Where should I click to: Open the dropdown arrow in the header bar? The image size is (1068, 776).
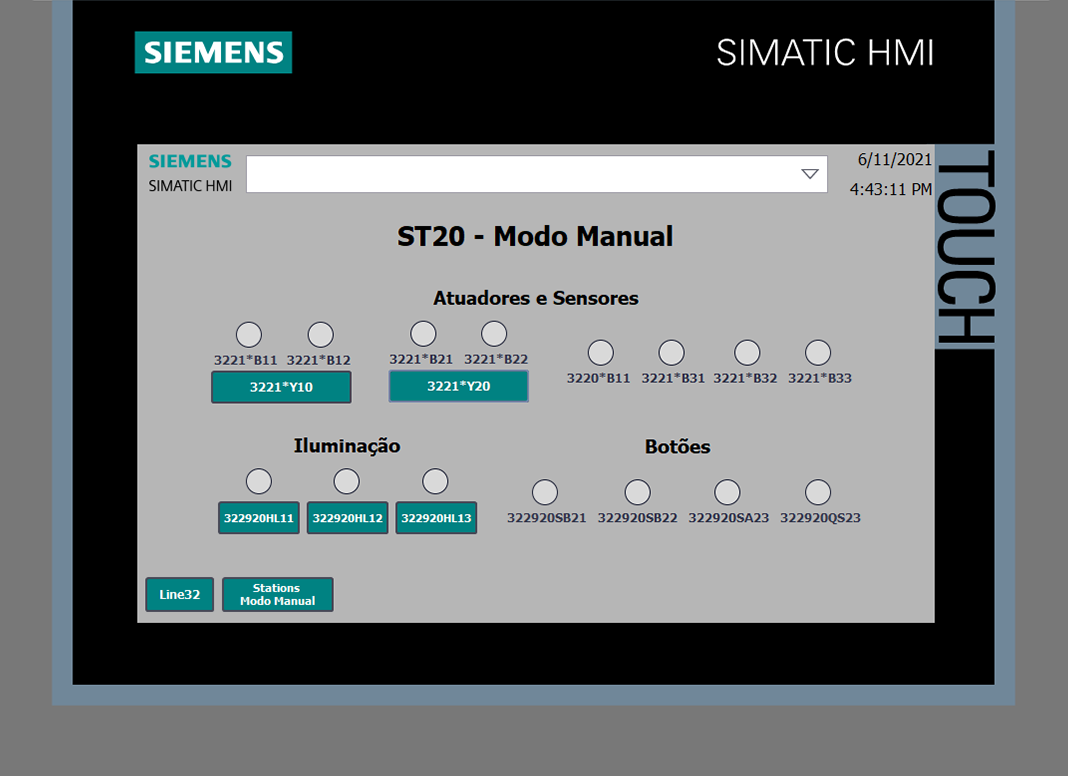pyautogui.click(x=810, y=174)
